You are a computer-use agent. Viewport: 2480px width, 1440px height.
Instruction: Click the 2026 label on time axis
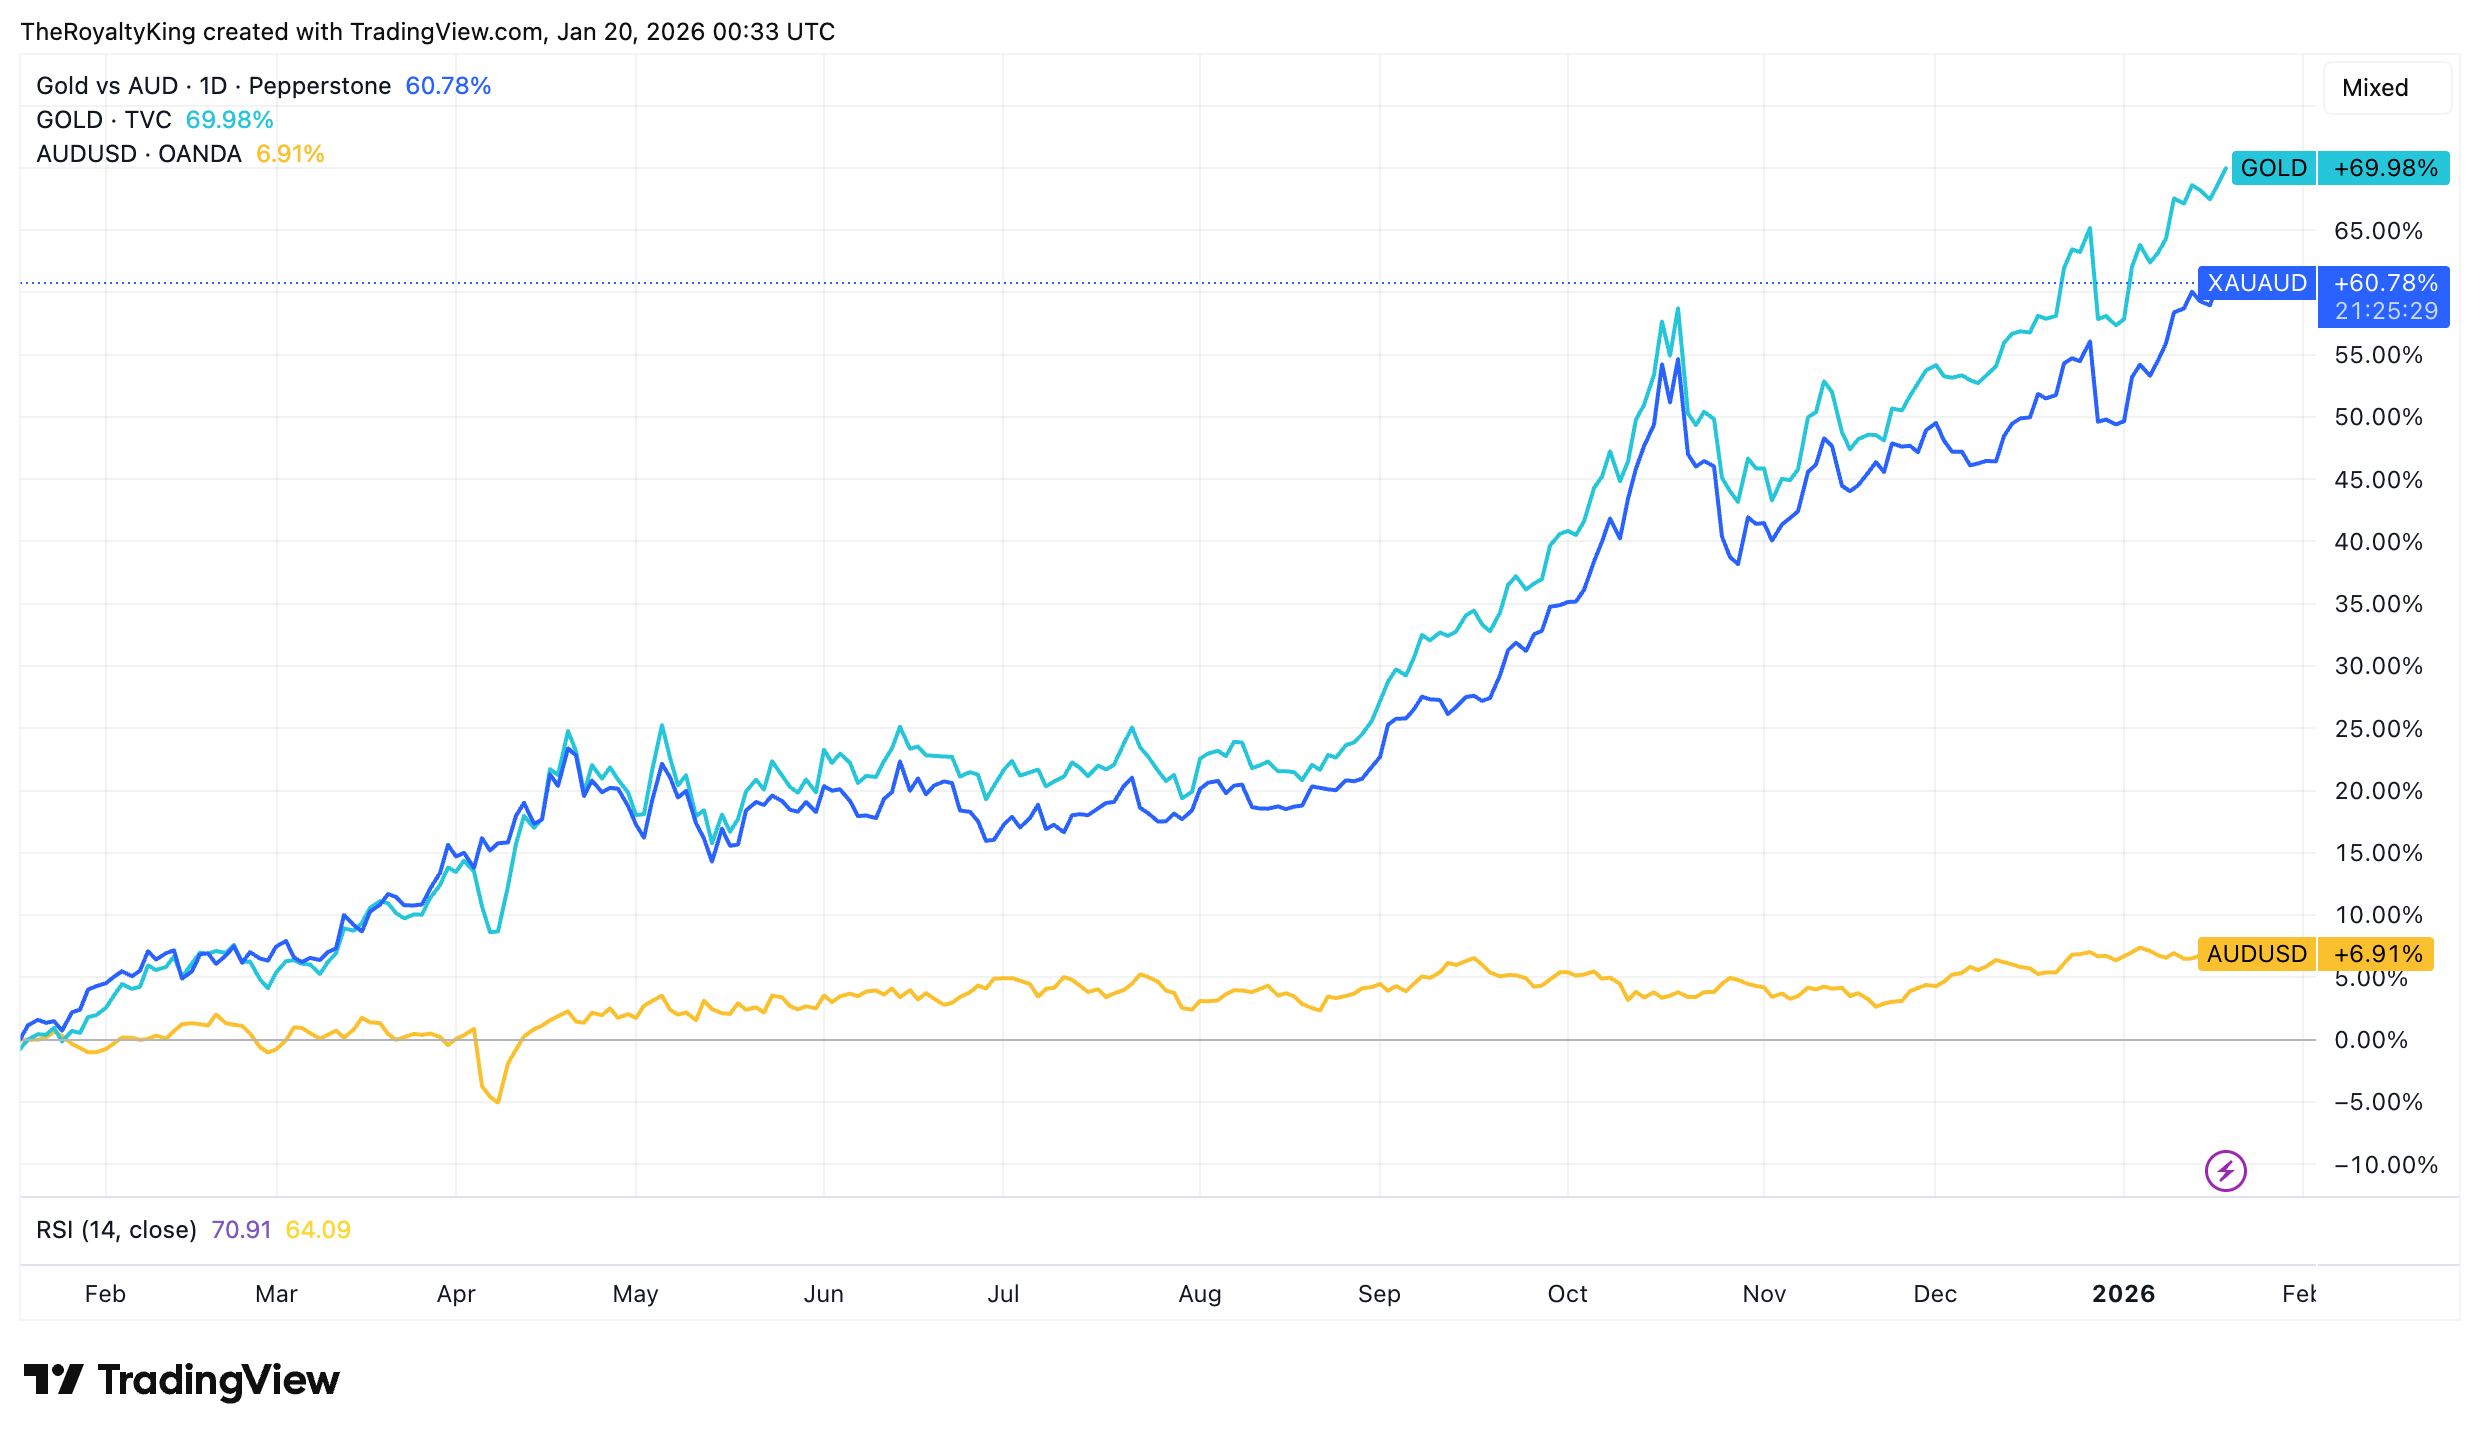click(2123, 1294)
